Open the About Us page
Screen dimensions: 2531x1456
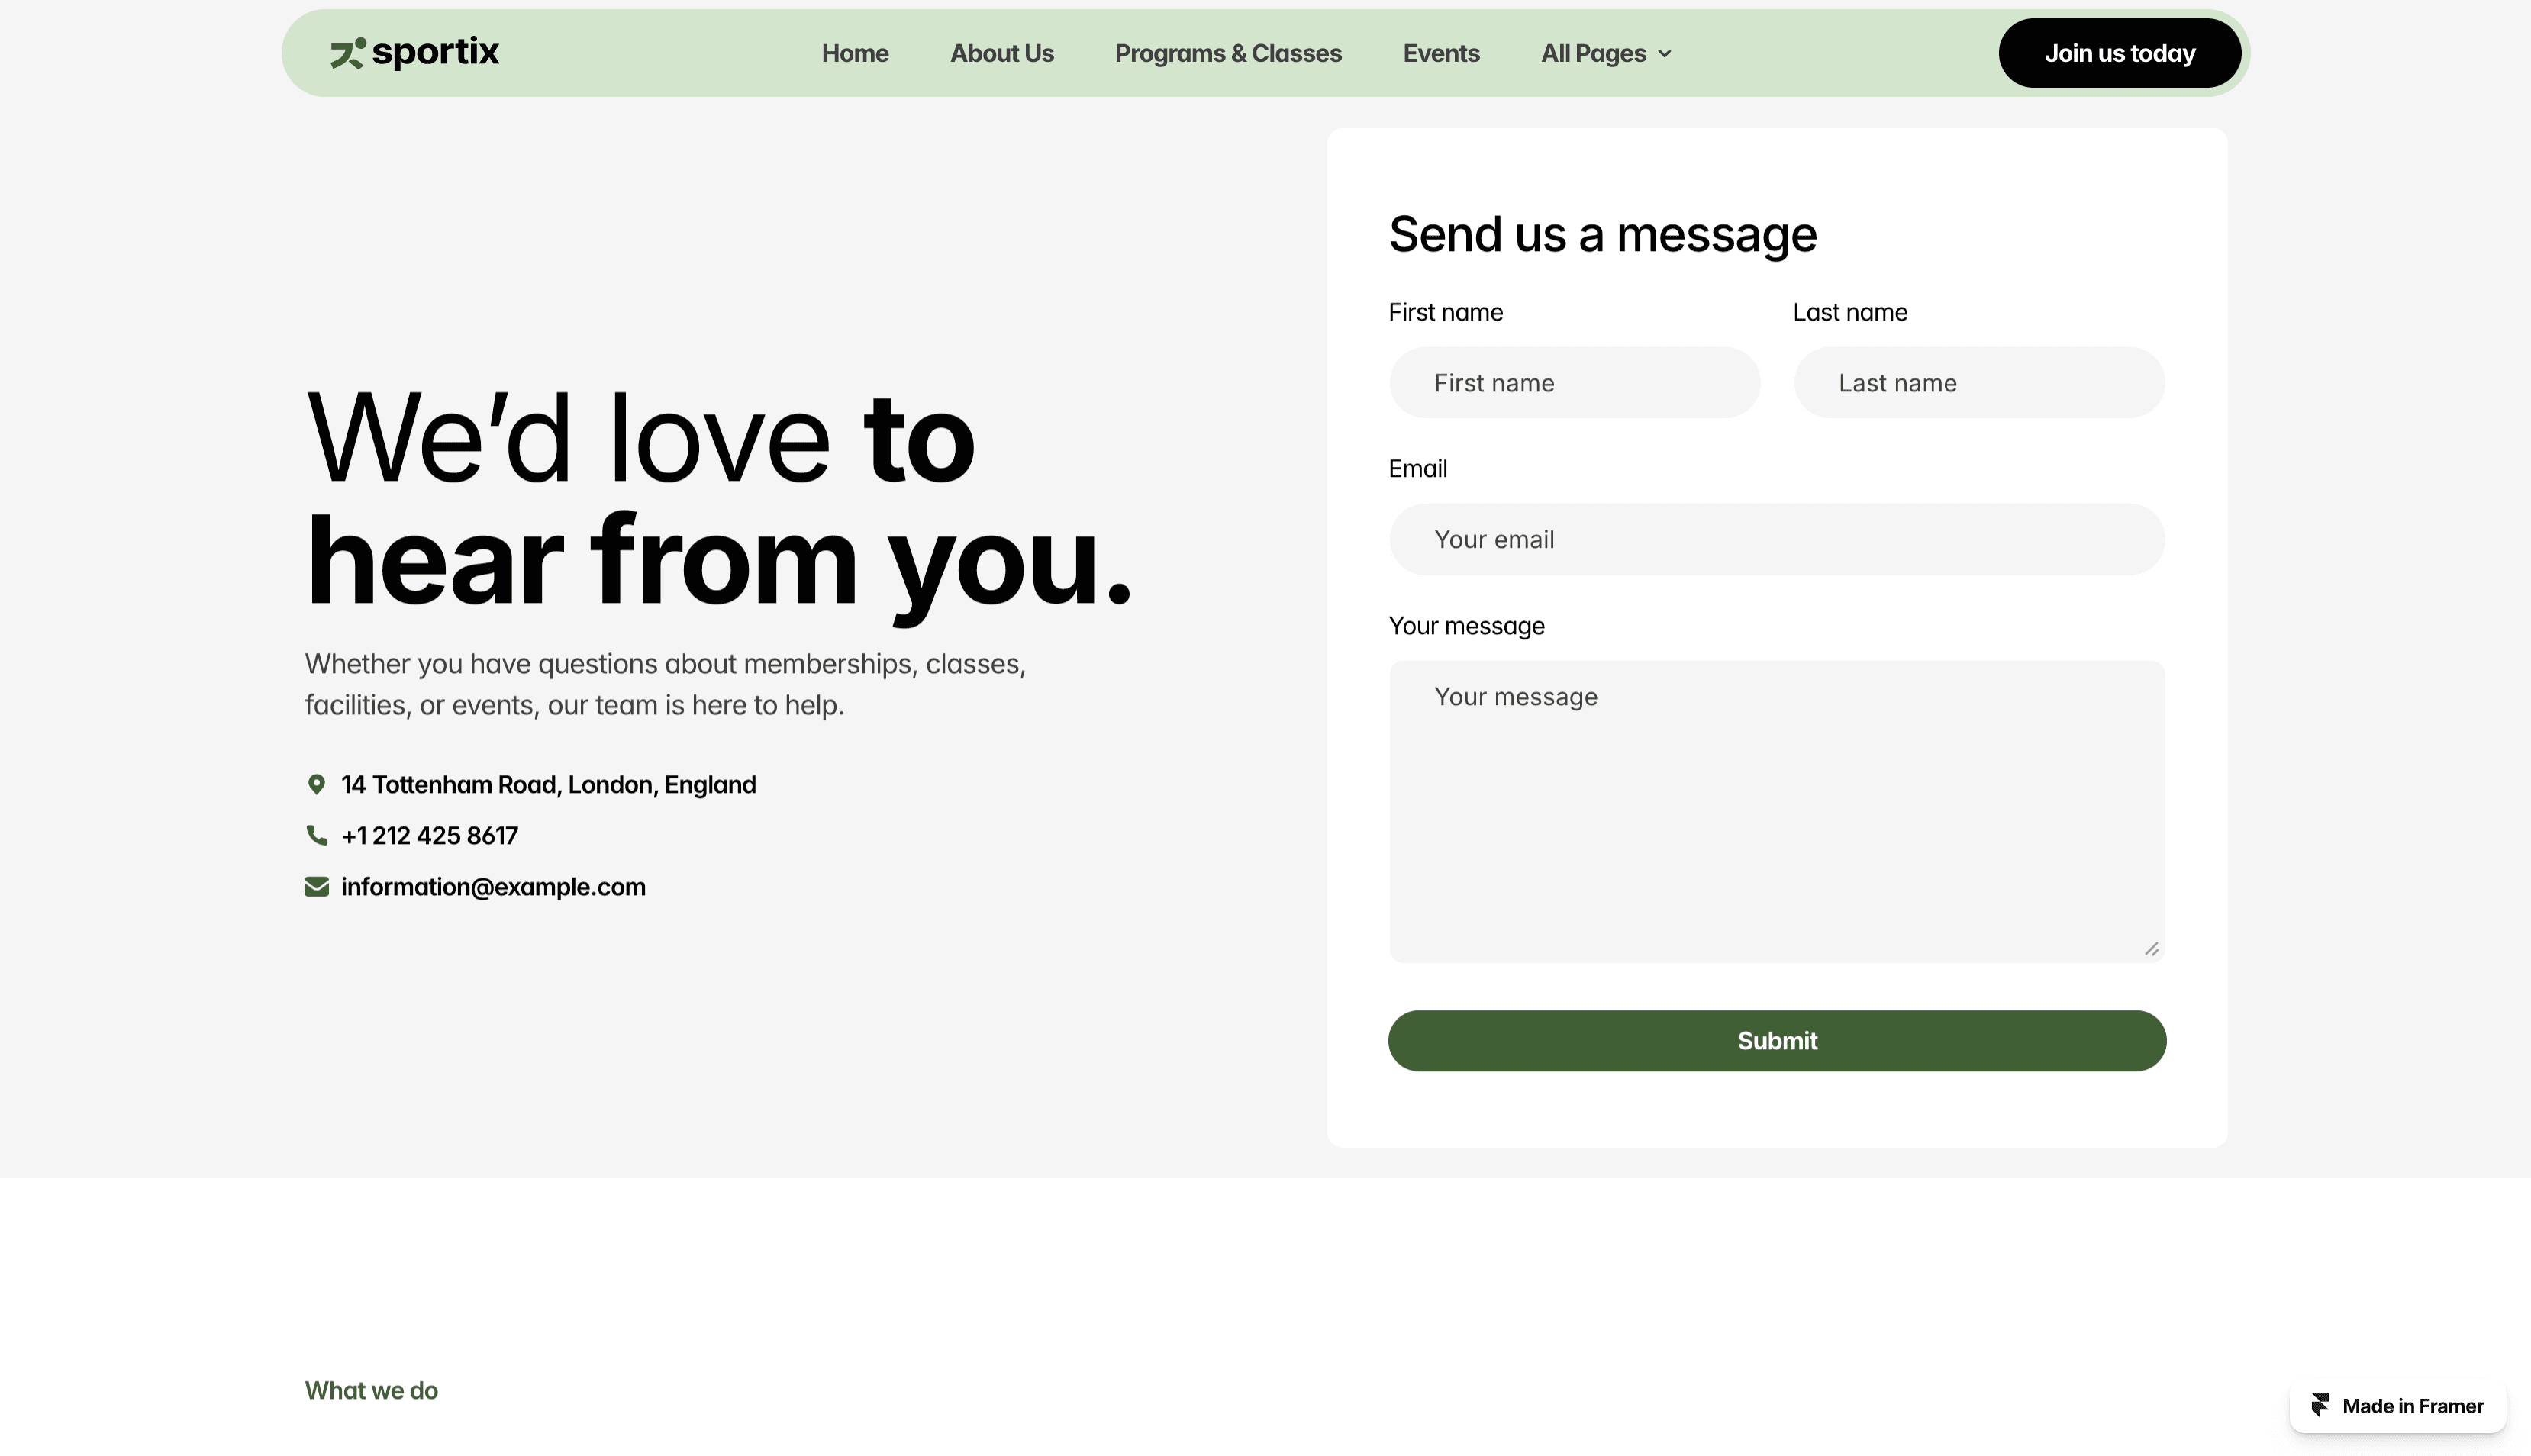1001,54
